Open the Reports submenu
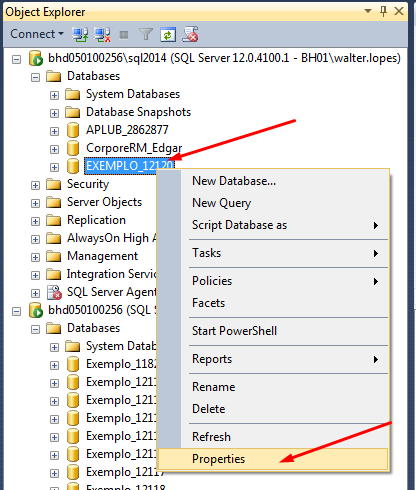Image resolution: width=416 pixels, height=490 pixels. [273, 359]
